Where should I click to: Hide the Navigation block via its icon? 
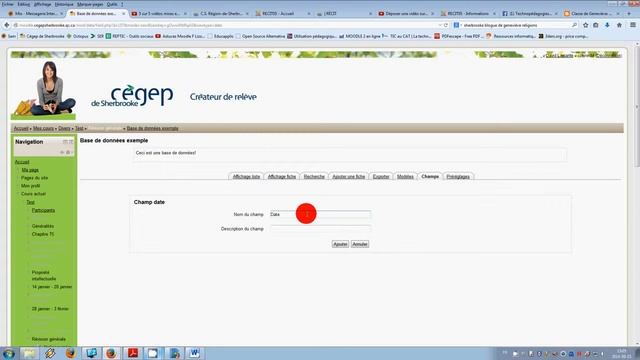click(x=65, y=142)
